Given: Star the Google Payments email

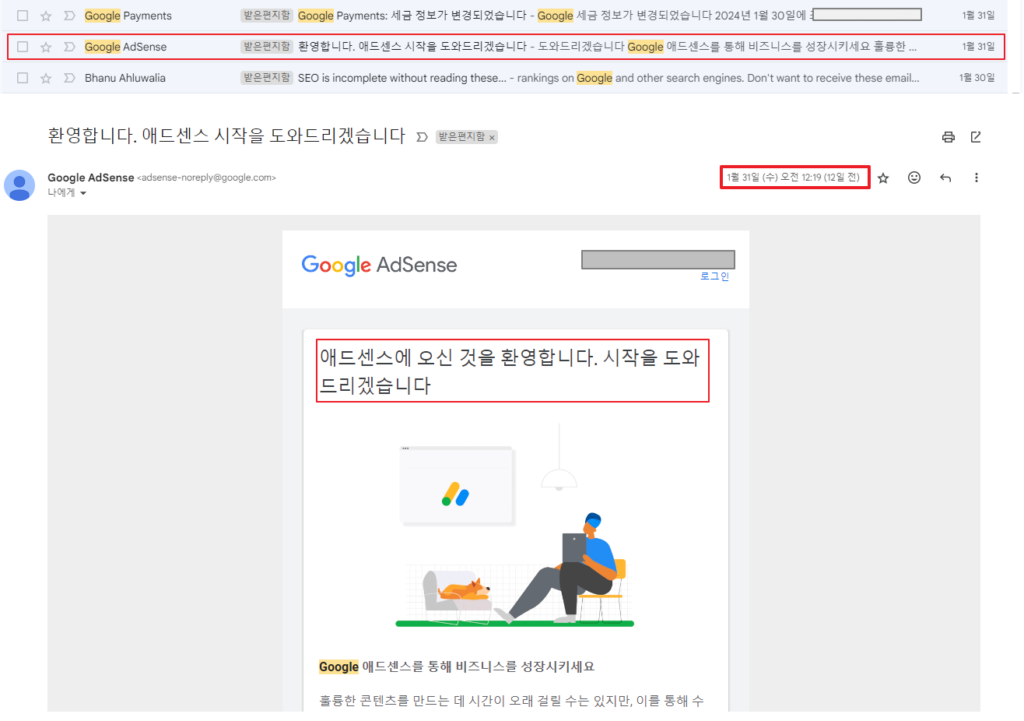Looking at the screenshot, I should click(x=46, y=16).
